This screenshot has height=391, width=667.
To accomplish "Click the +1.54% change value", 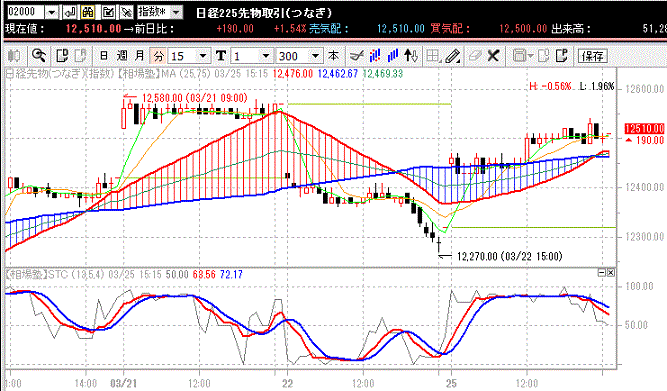I will [290, 29].
